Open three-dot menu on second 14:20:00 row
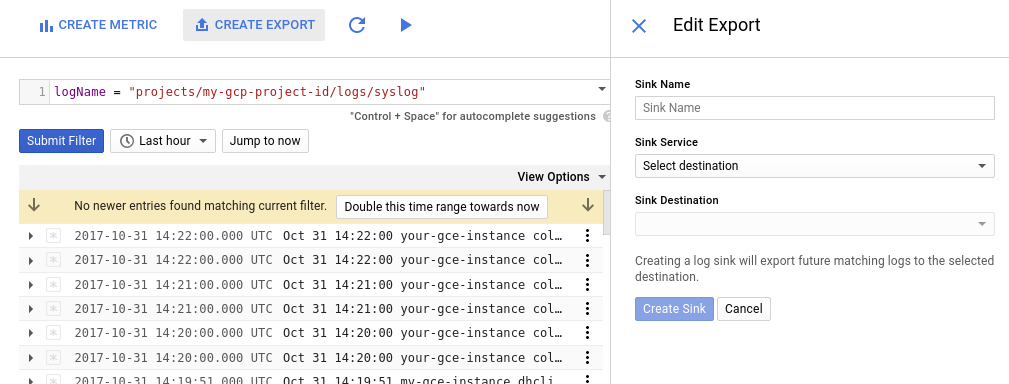This screenshot has height=384, width=1009. pyautogui.click(x=587, y=358)
